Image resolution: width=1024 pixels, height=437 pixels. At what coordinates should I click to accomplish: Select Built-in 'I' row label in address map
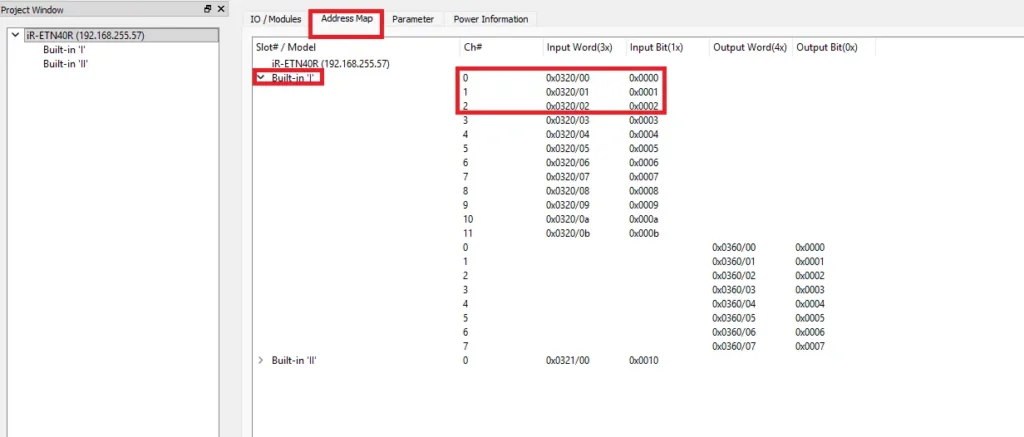294,78
